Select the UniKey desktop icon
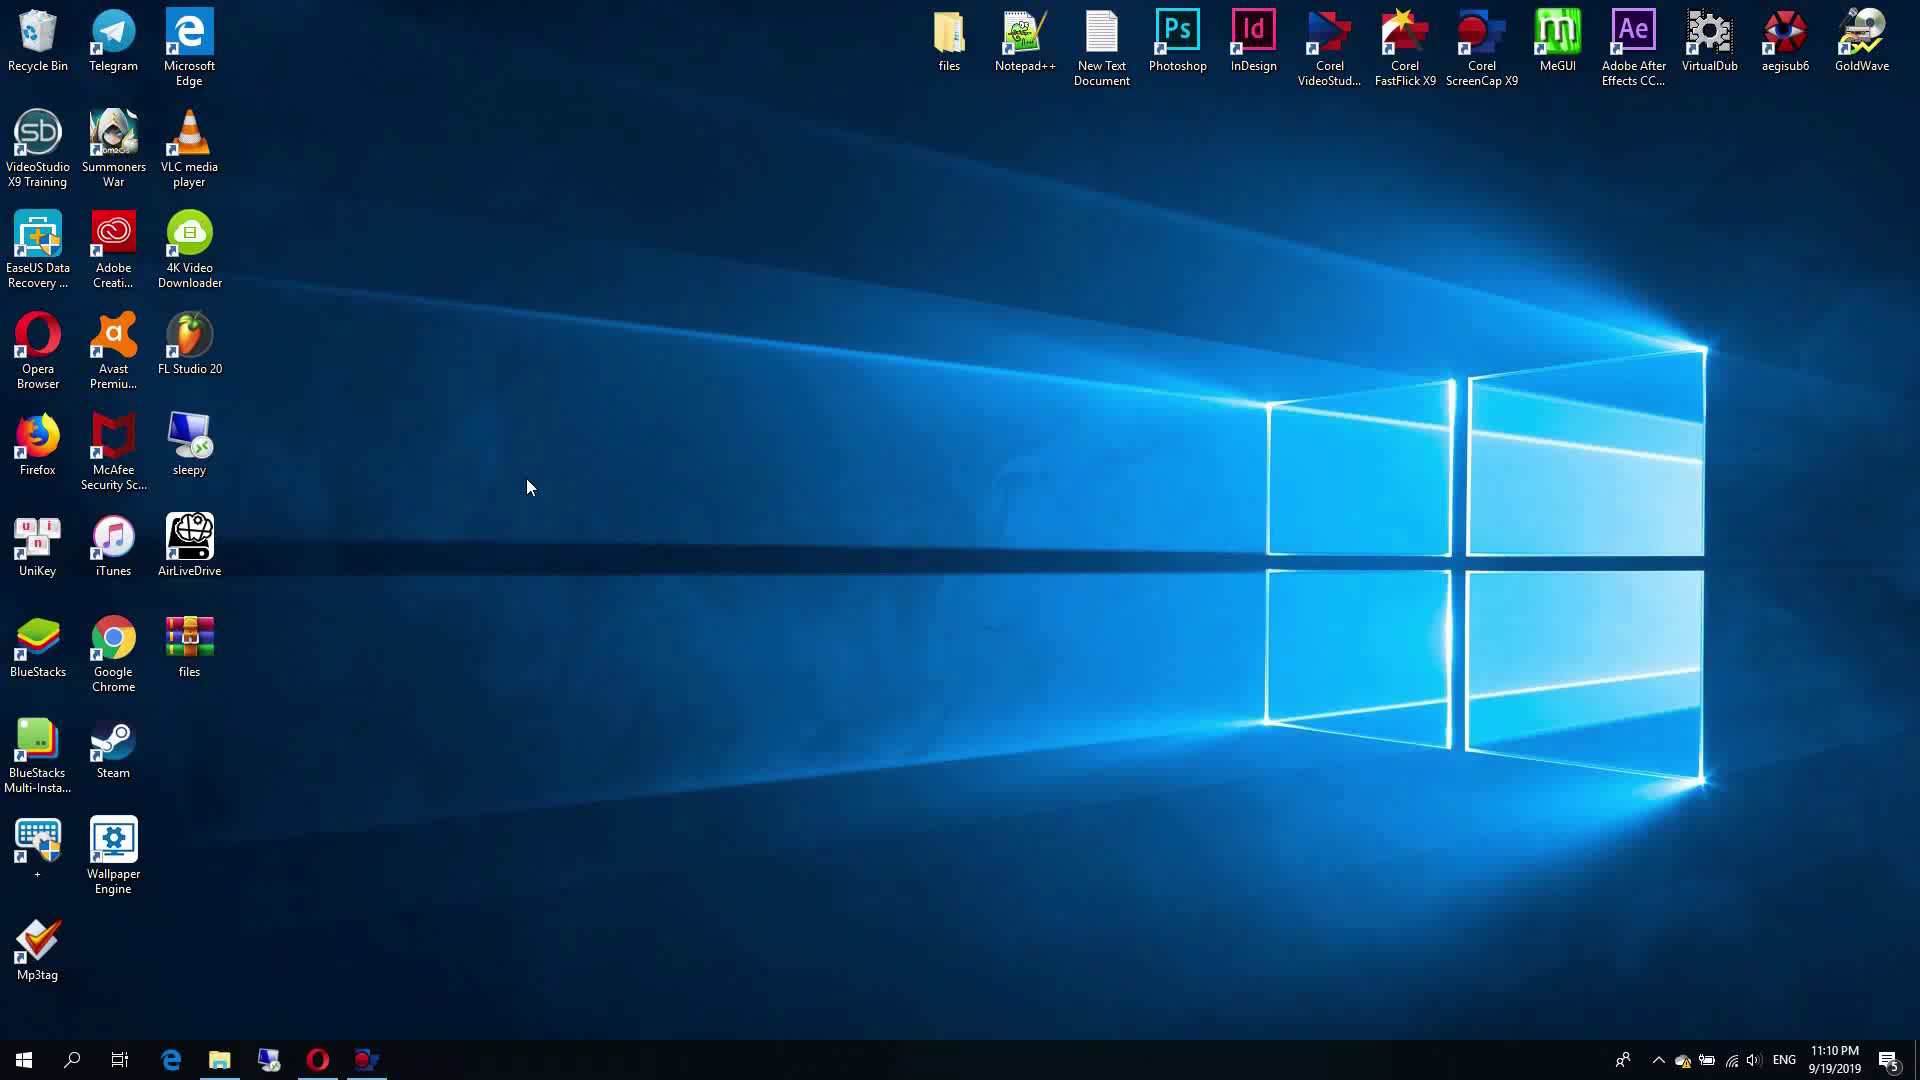Viewport: 1920px width, 1080px height. [38, 545]
